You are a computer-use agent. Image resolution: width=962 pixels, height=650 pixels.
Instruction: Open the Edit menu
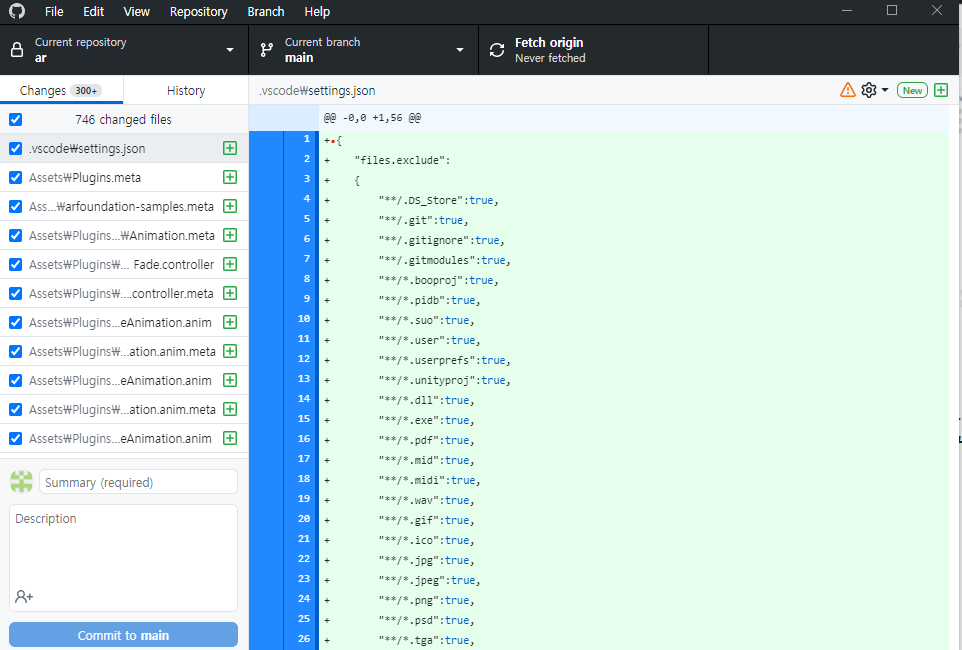coord(94,12)
